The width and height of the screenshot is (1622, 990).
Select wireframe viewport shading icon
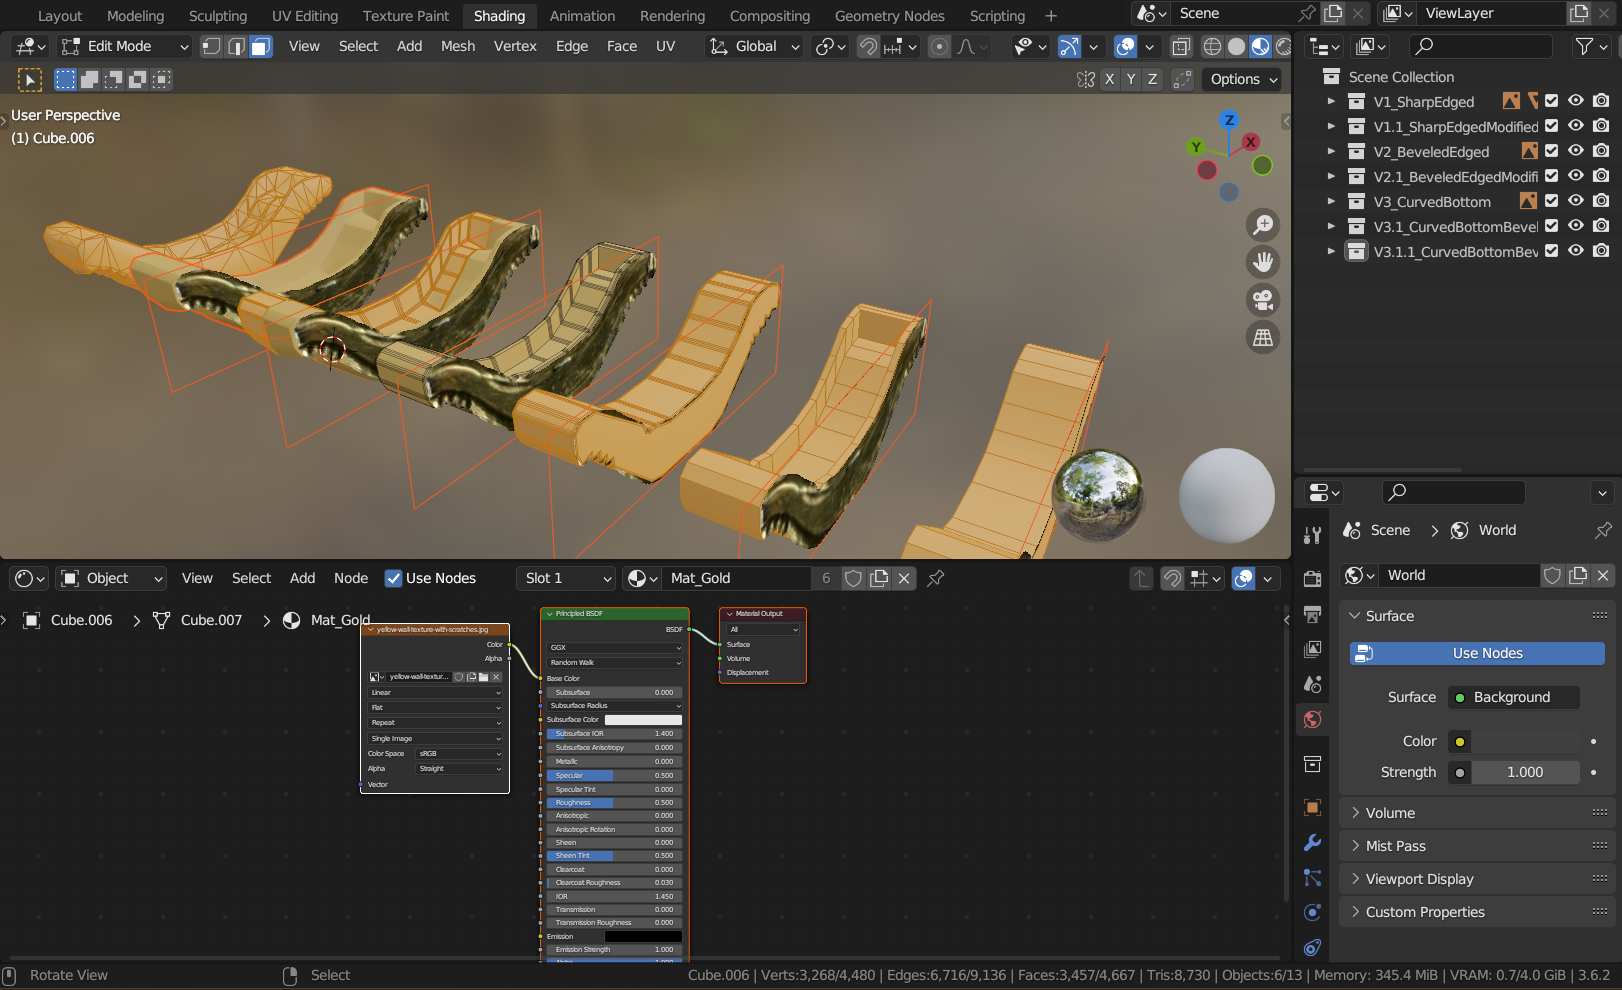[1212, 46]
